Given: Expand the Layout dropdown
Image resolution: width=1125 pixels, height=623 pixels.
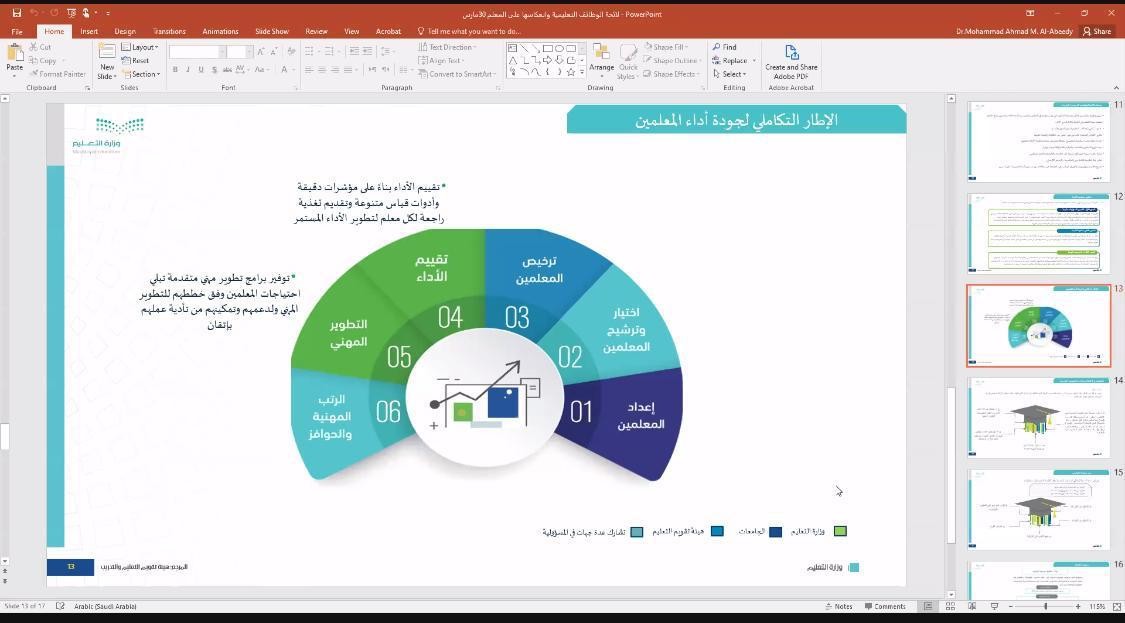Looking at the screenshot, I should pyautogui.click(x=139, y=47).
